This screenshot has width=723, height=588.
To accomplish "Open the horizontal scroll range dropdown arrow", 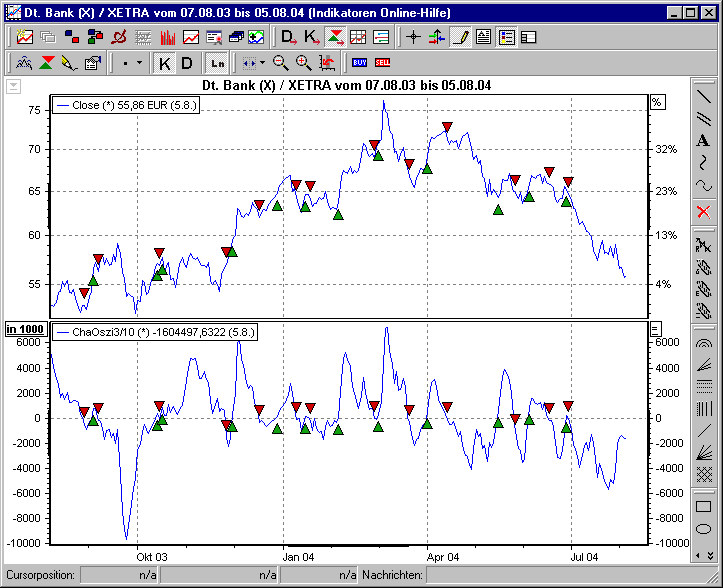I will pos(262,63).
